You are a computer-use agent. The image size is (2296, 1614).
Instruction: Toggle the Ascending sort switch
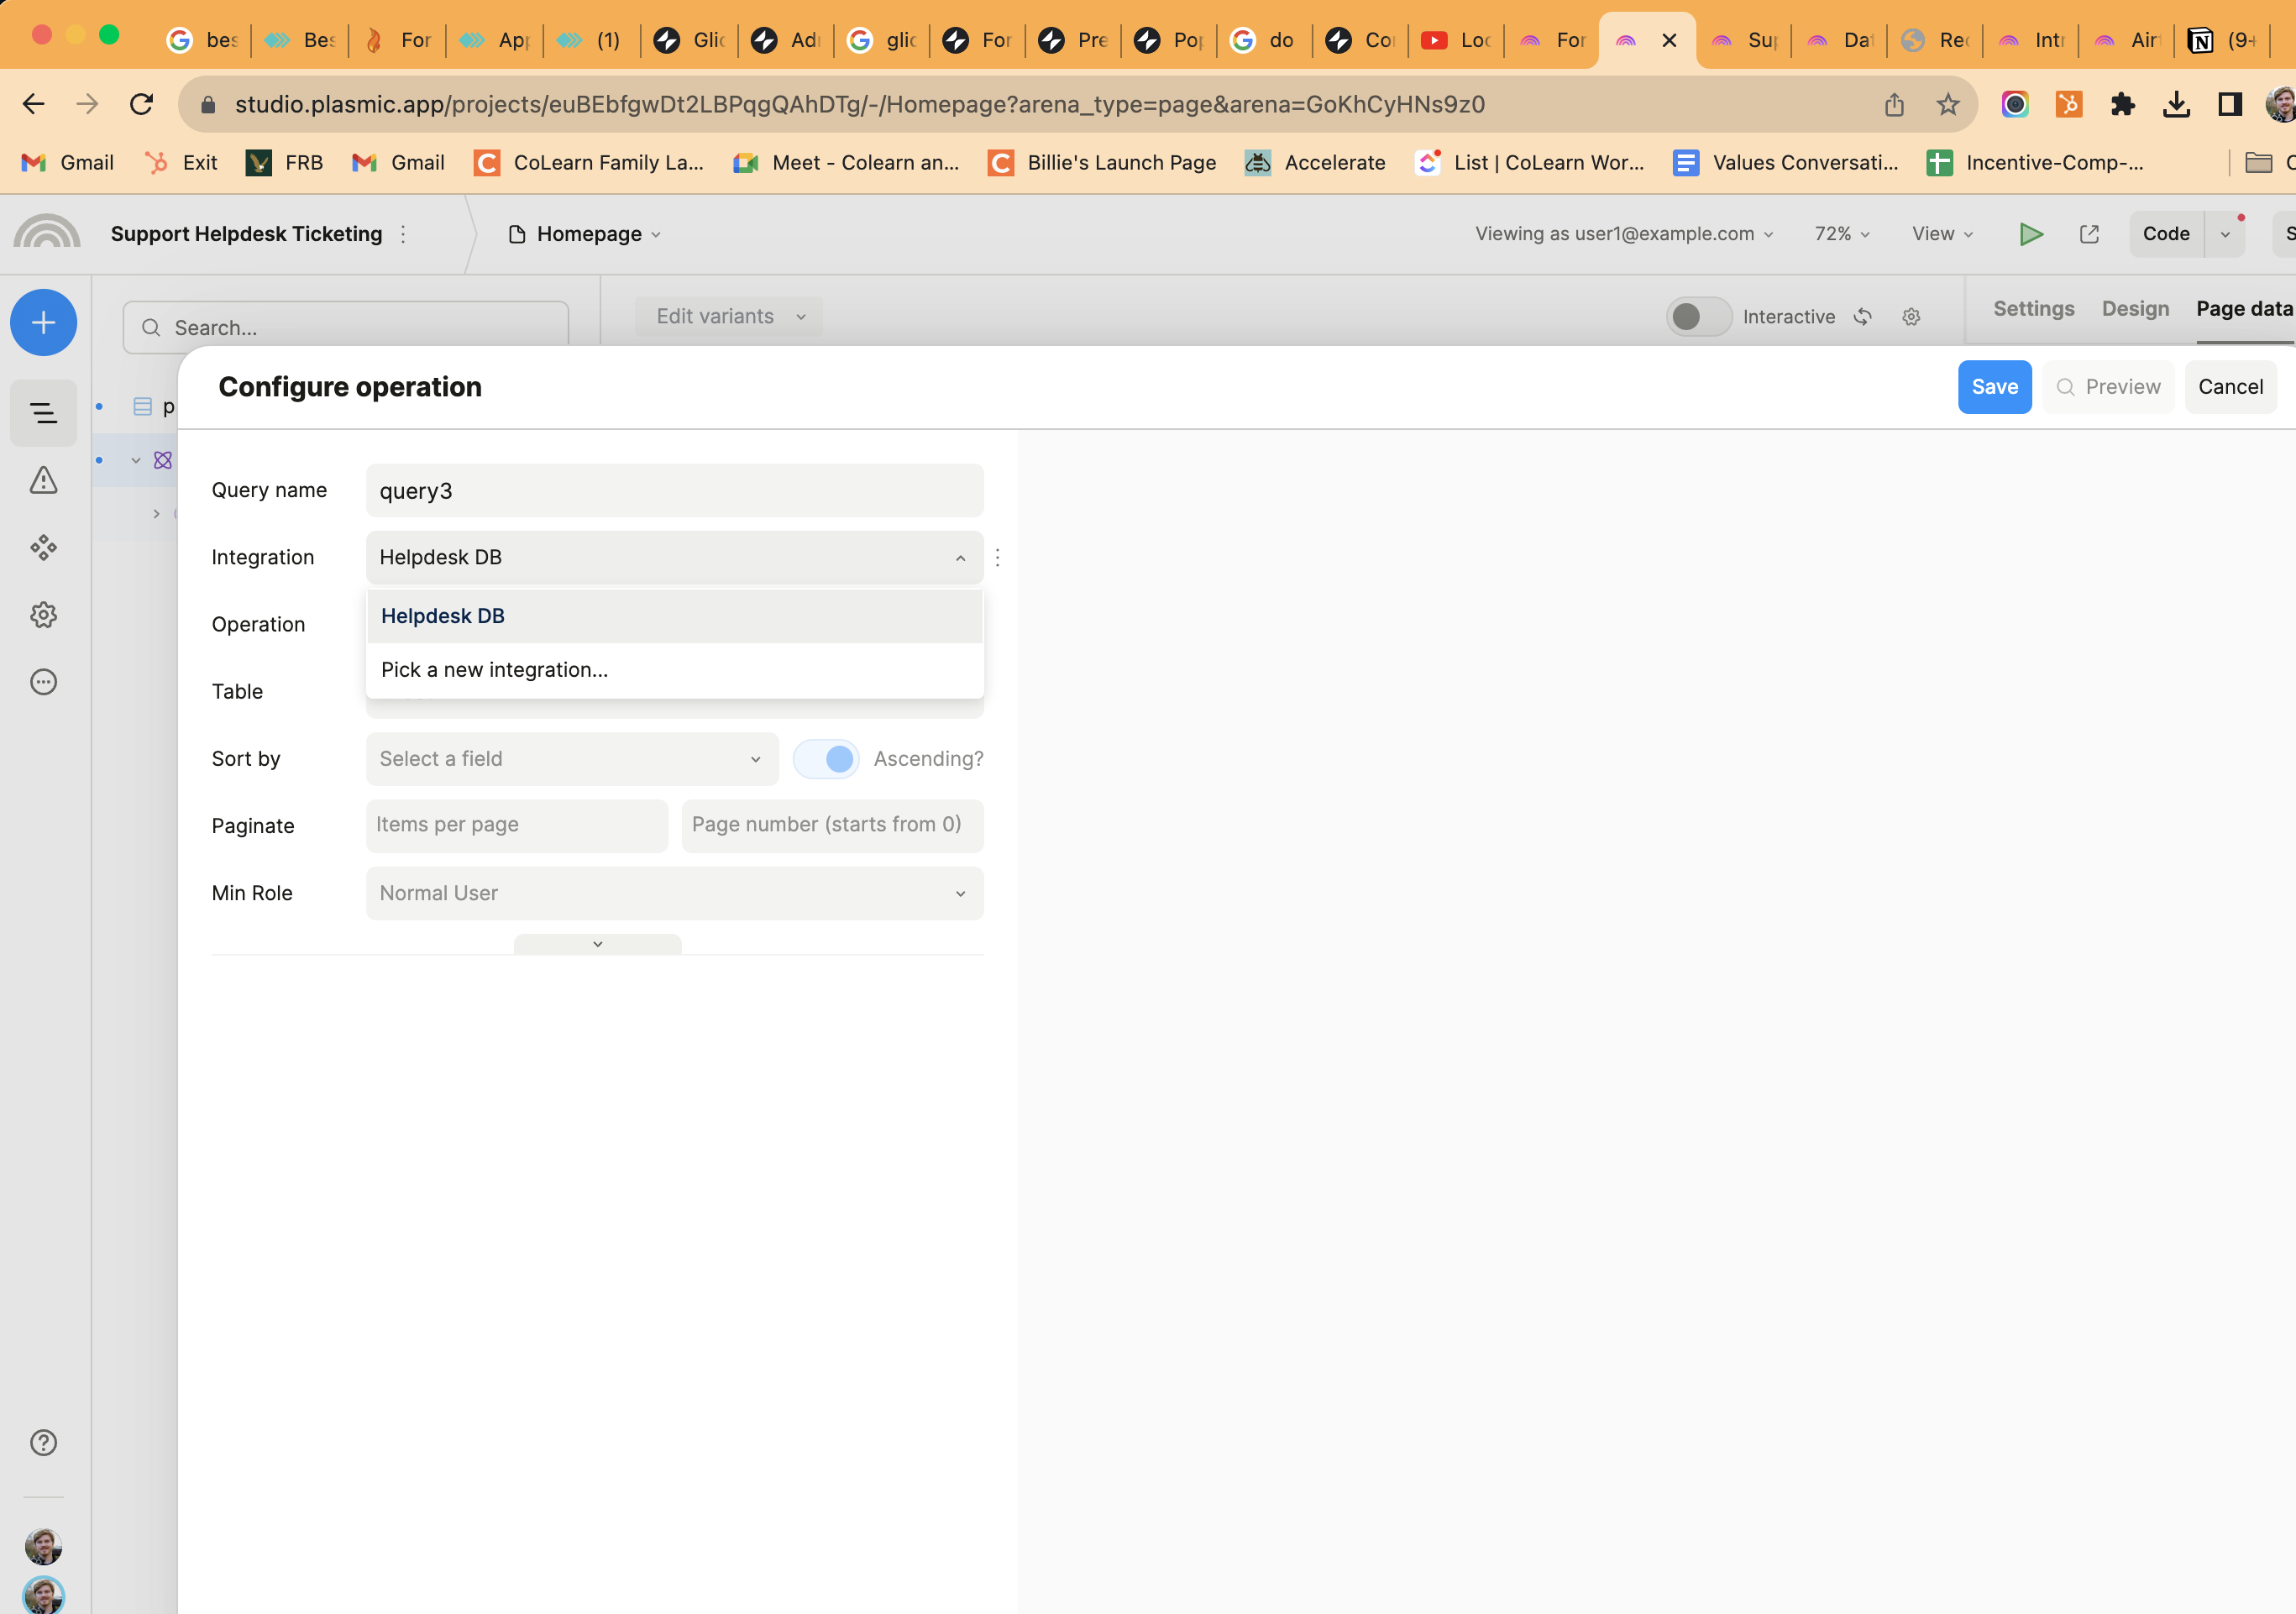tap(826, 759)
